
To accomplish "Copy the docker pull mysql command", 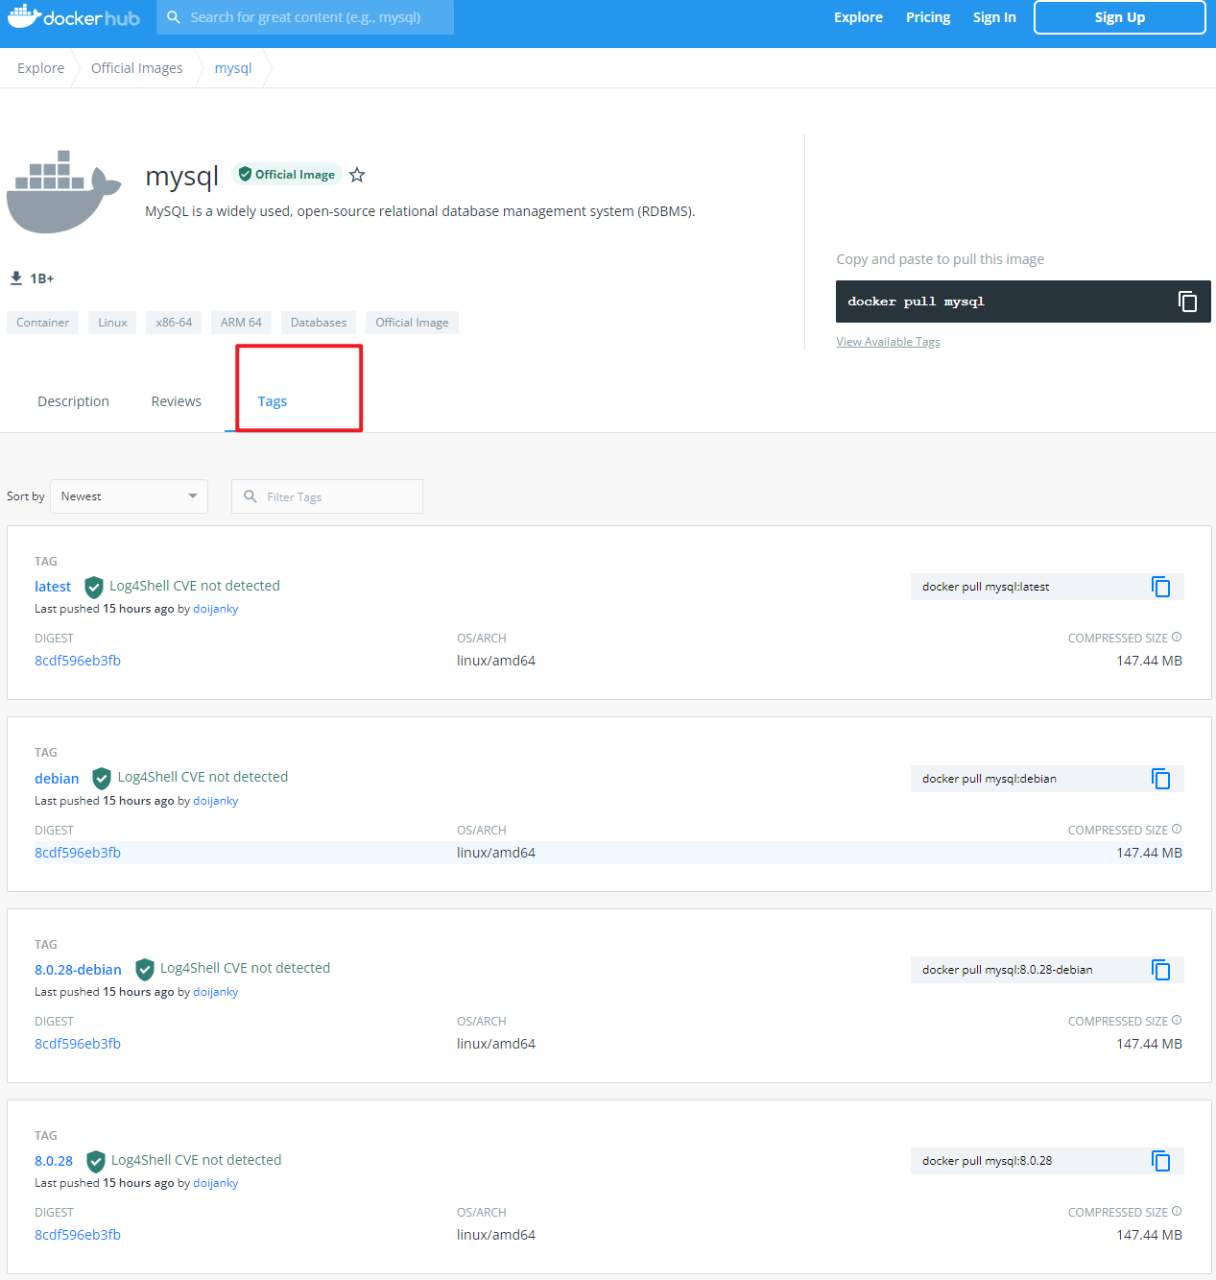I will pos(1187,301).
